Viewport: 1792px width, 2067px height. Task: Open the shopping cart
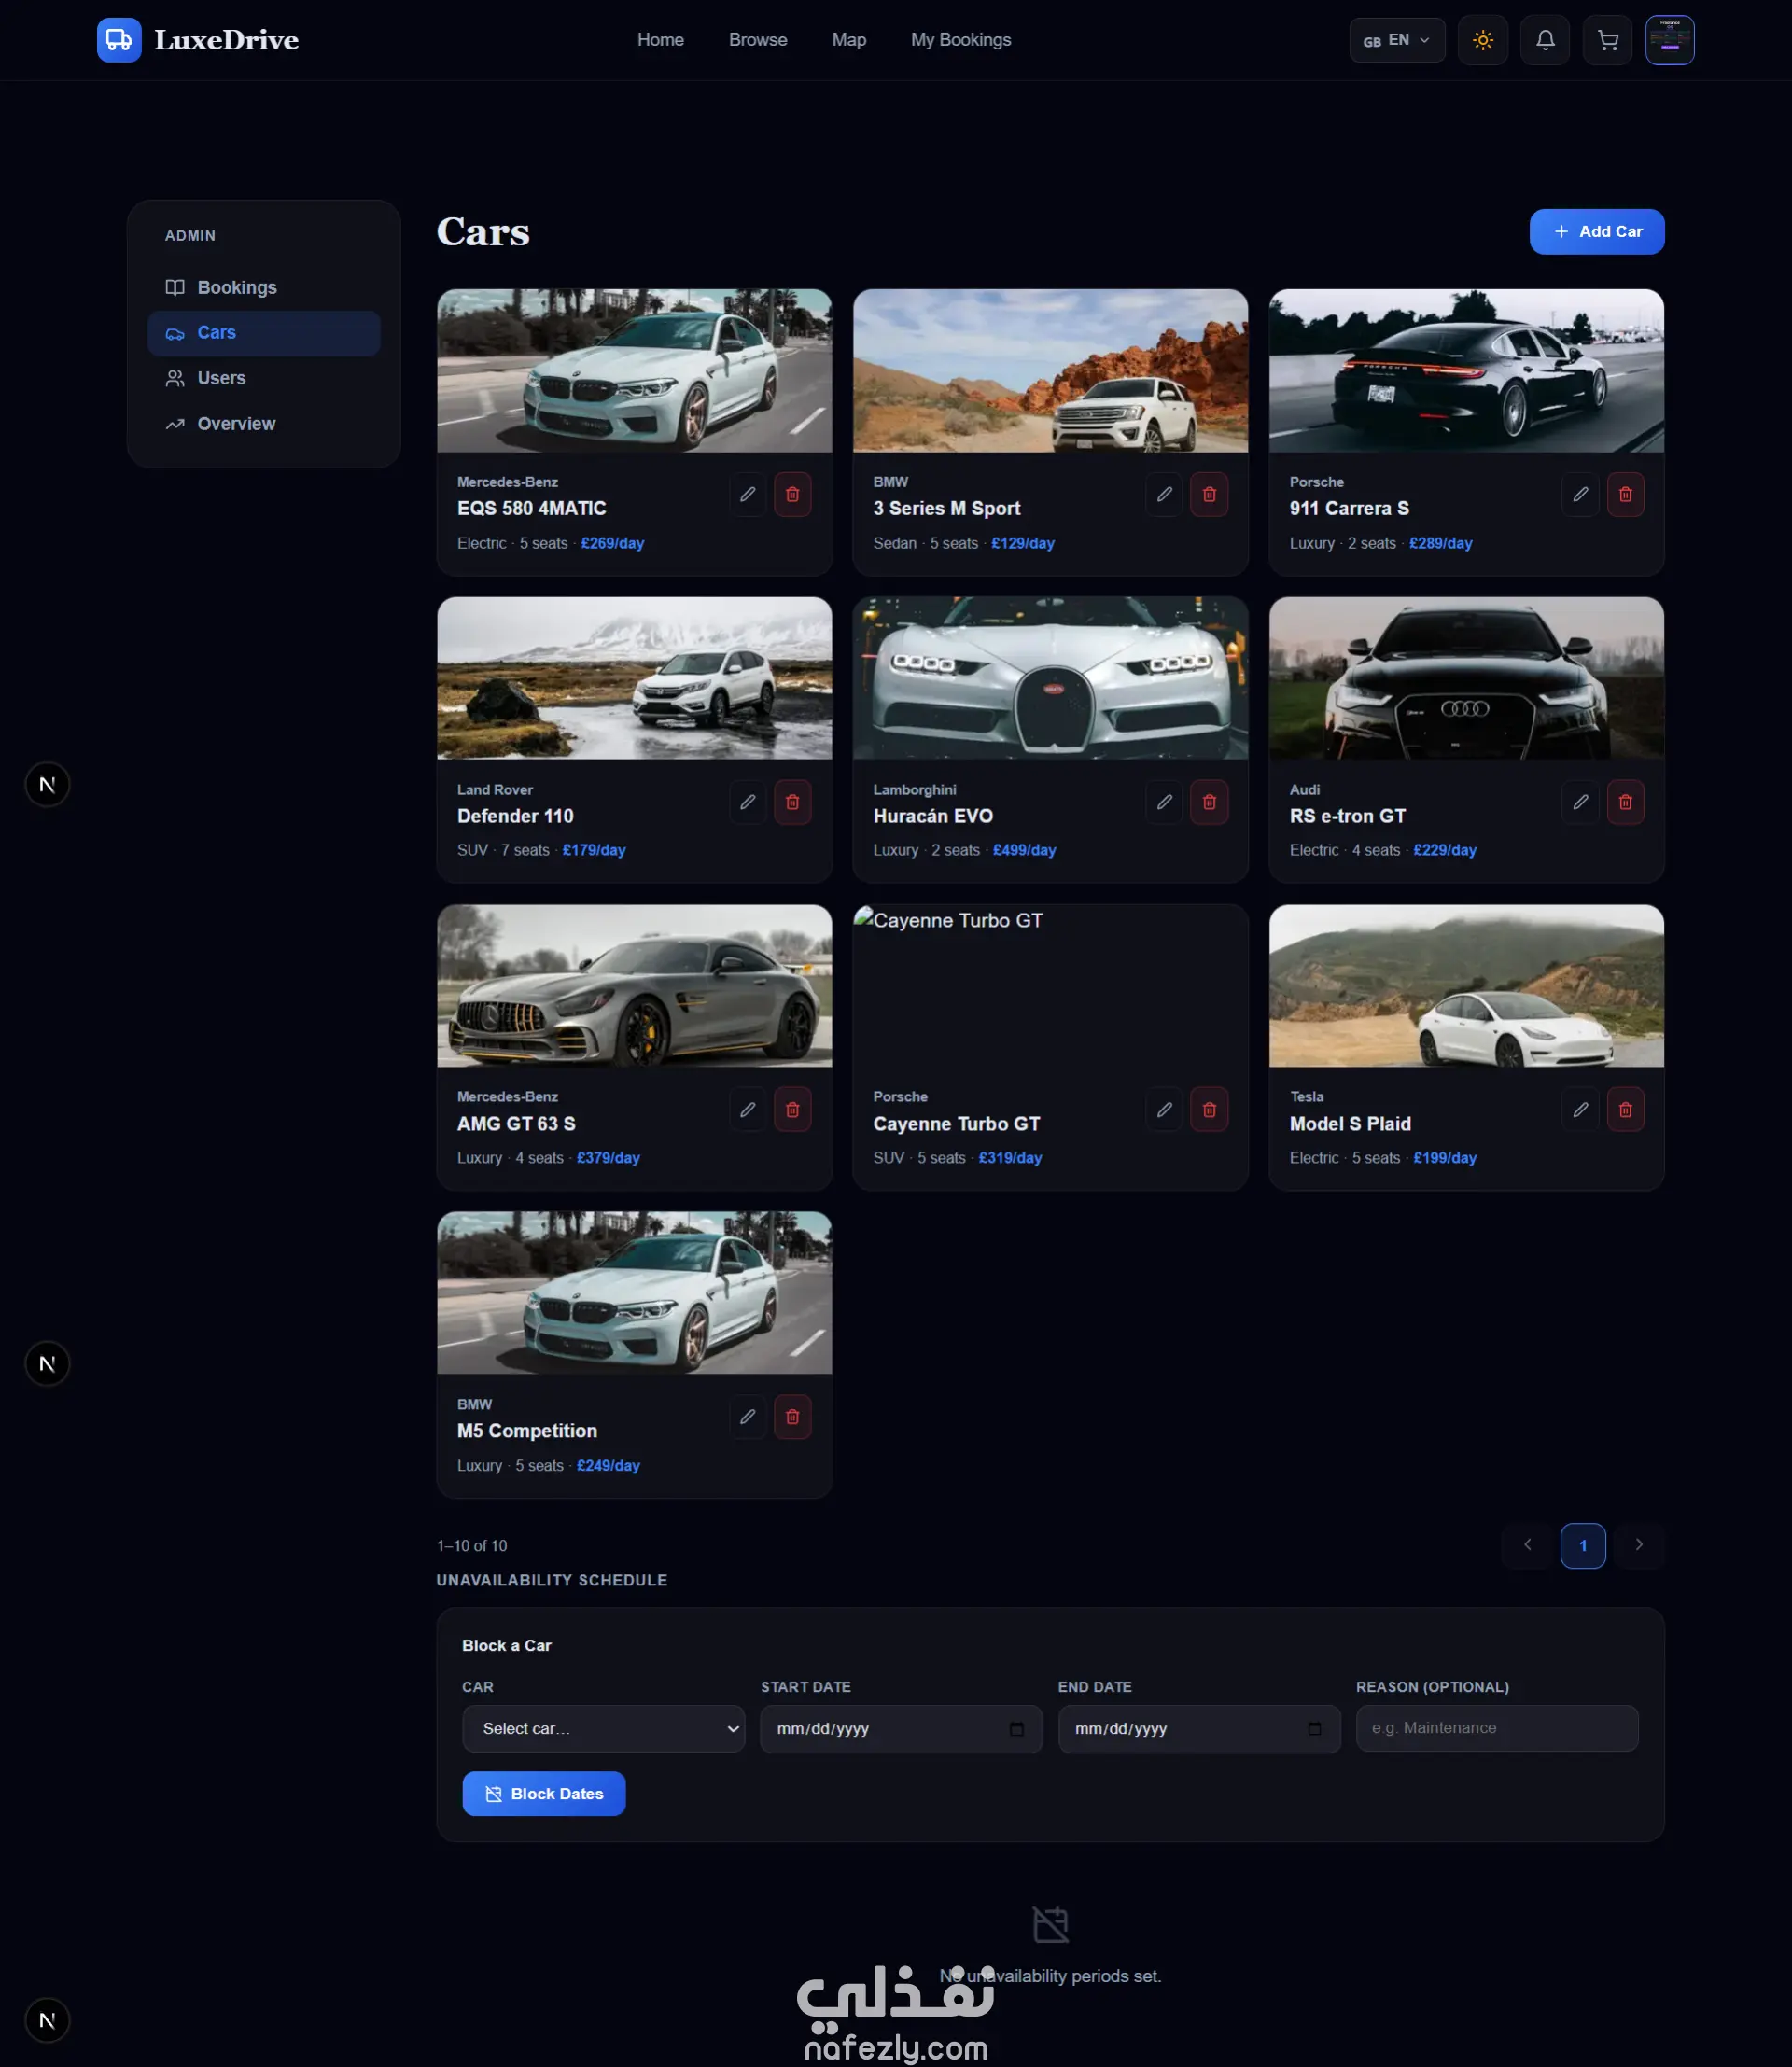click(x=1608, y=40)
